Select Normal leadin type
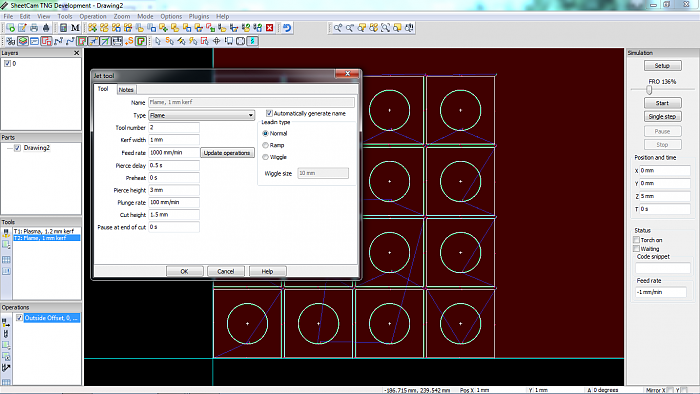The height and width of the screenshot is (394, 700). pyautogui.click(x=266, y=133)
